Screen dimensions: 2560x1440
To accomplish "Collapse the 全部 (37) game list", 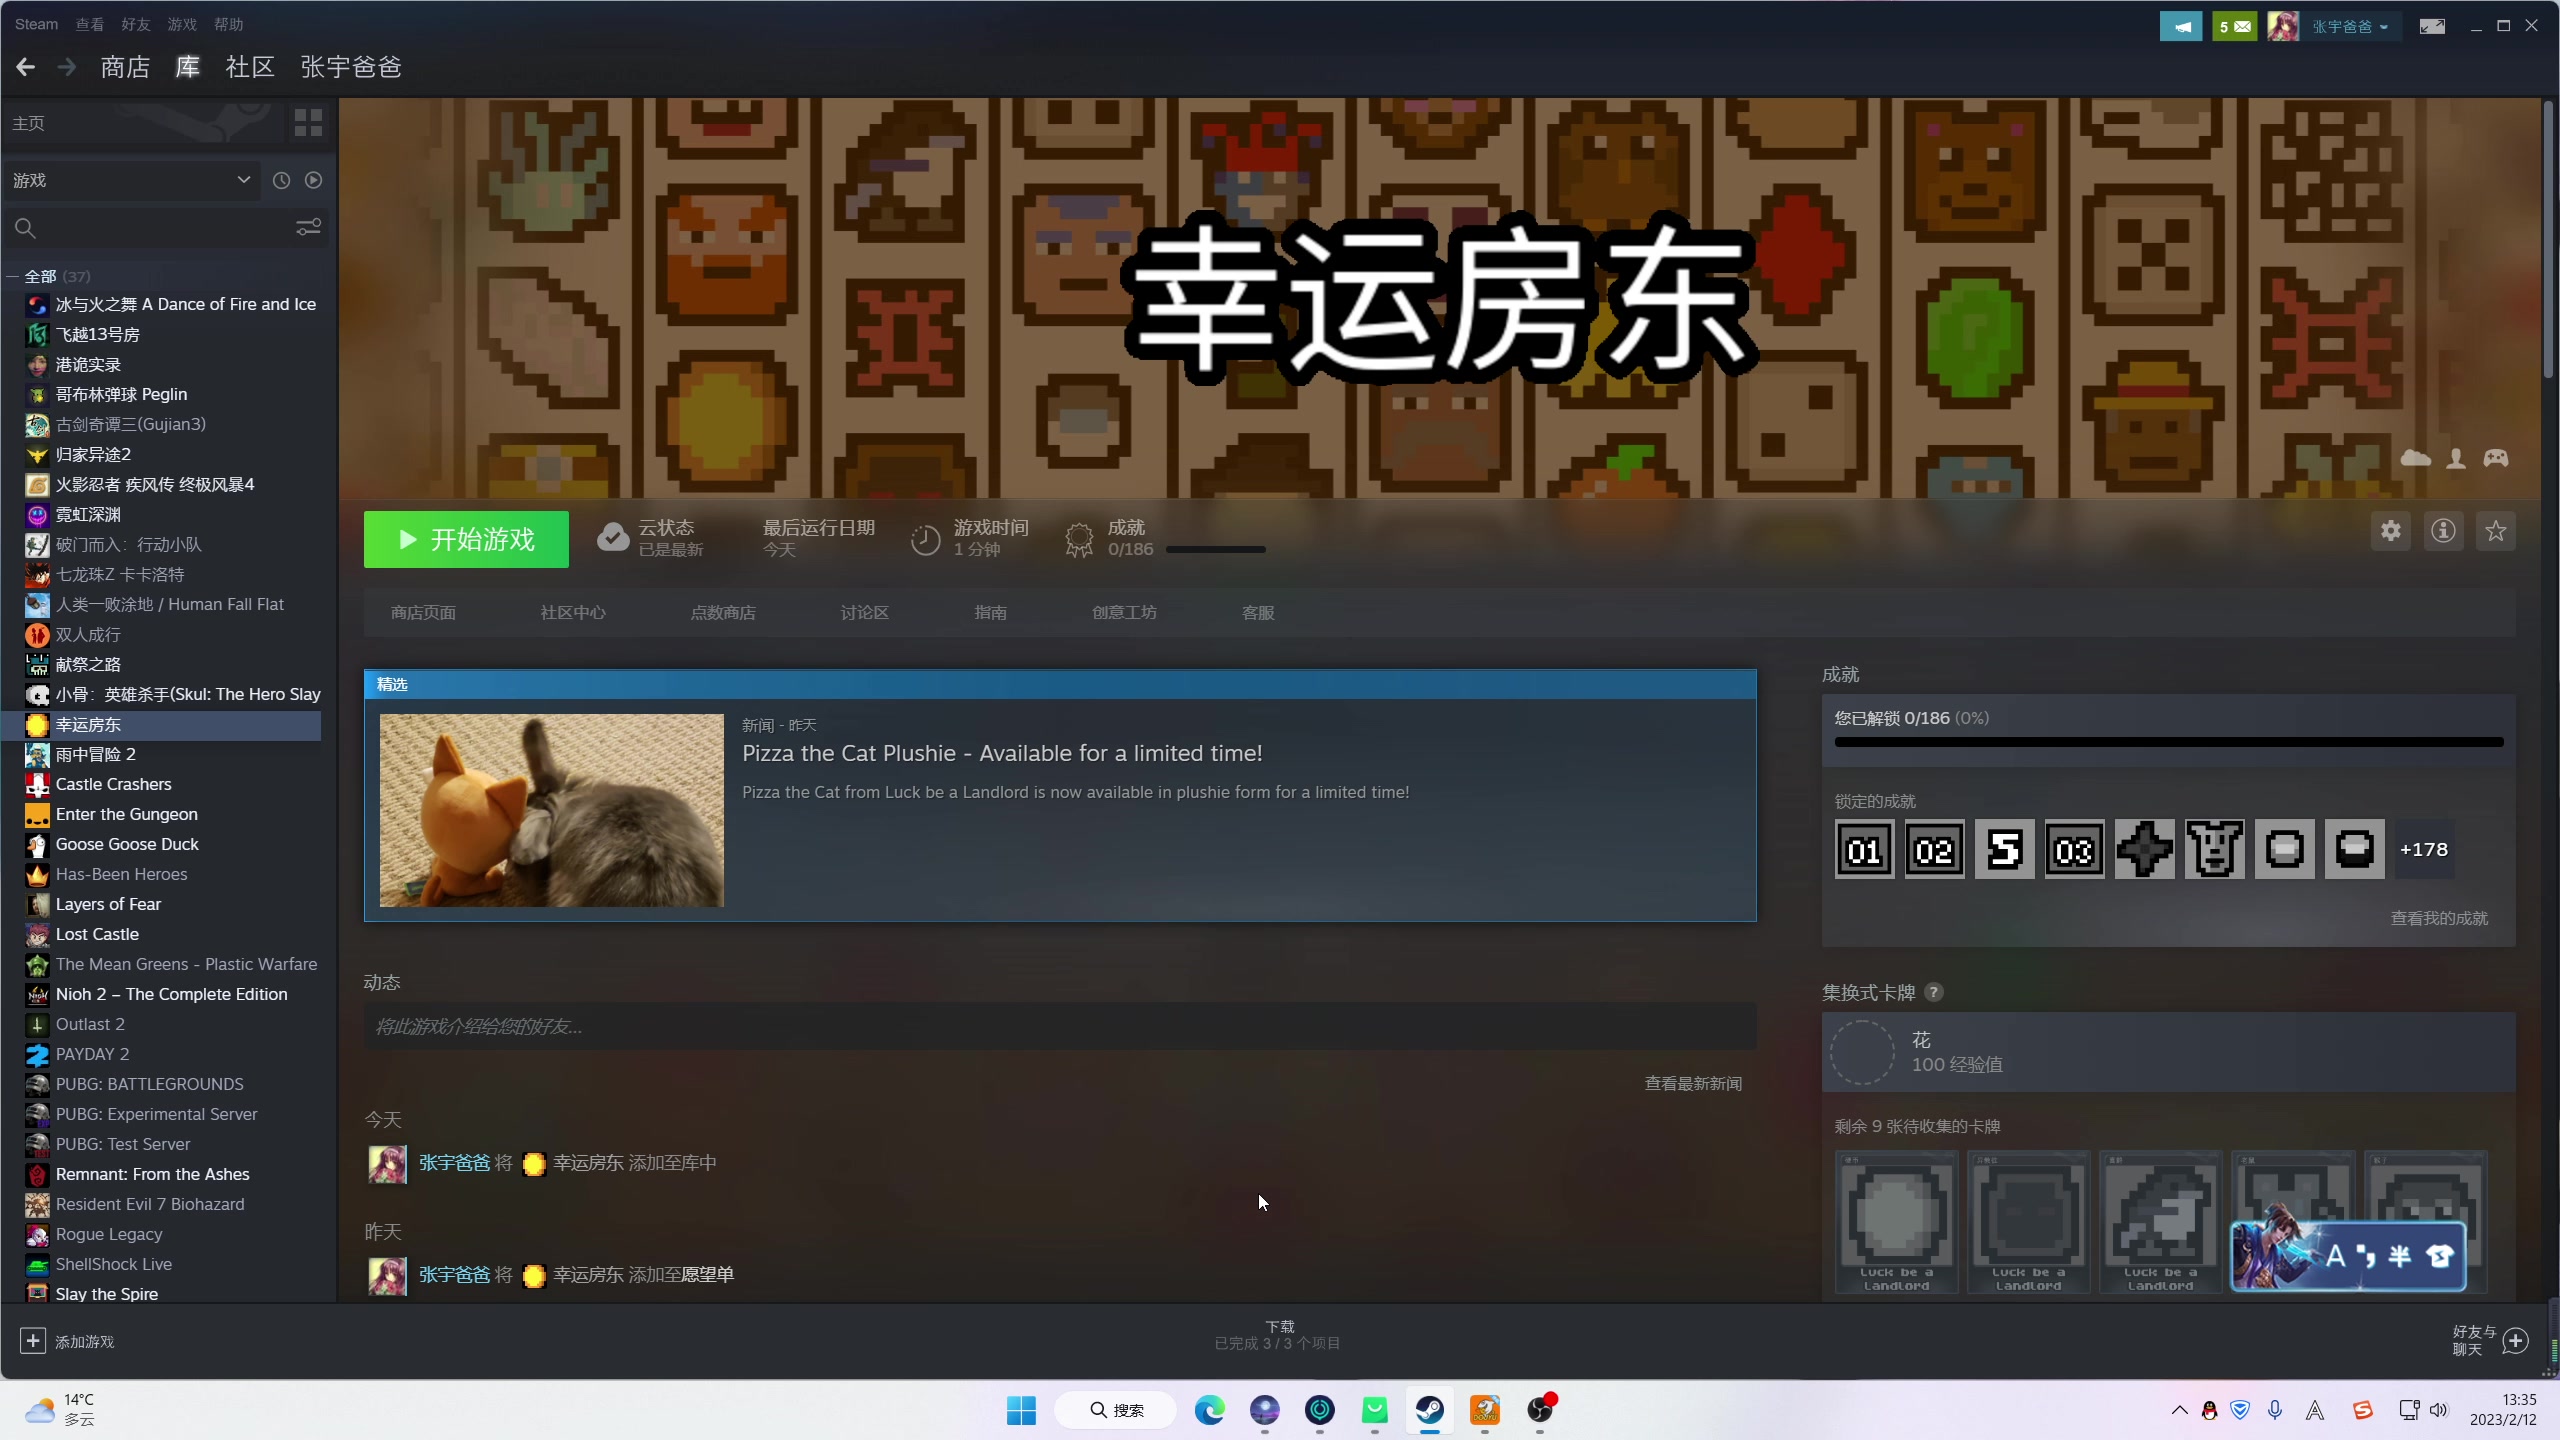I will point(13,276).
